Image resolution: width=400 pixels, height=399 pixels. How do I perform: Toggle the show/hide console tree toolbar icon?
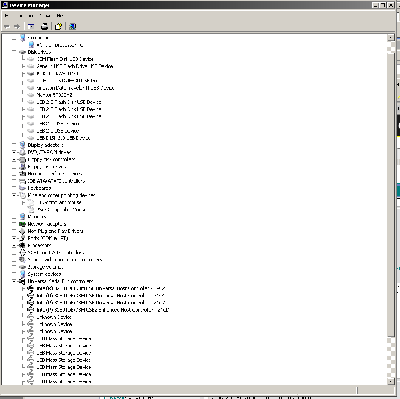coord(31,26)
